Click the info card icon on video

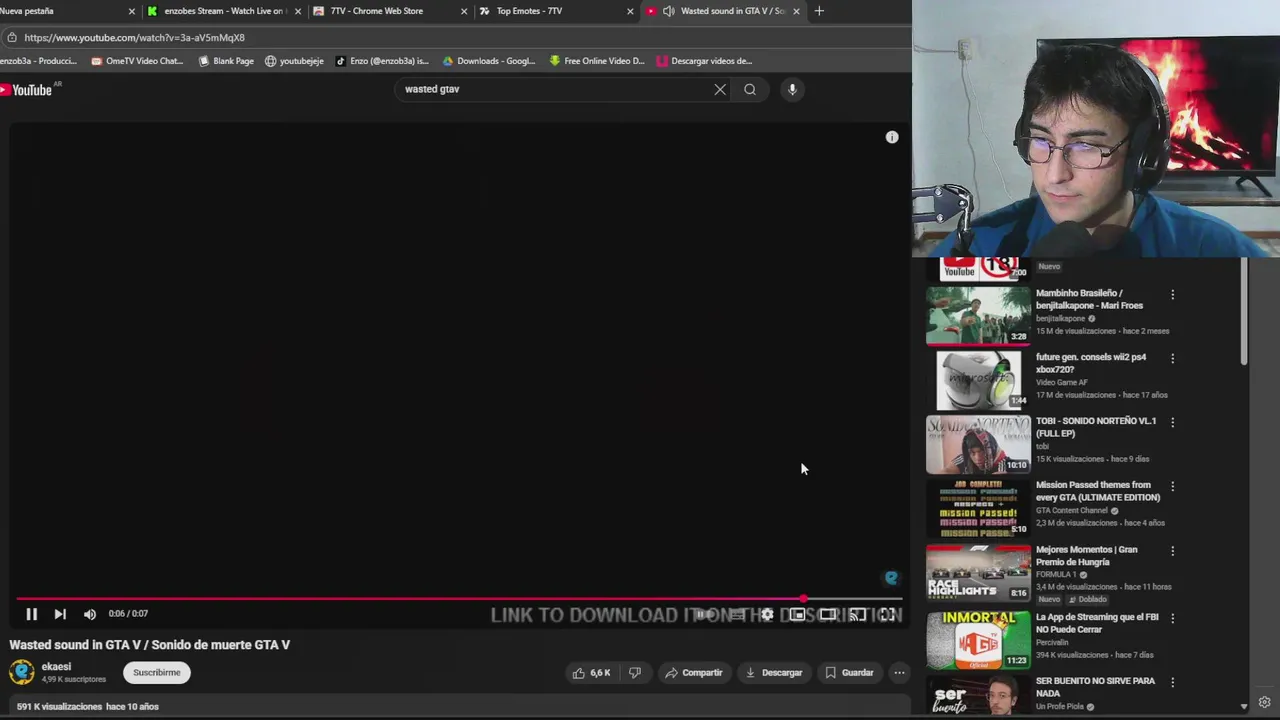pyautogui.click(x=892, y=137)
